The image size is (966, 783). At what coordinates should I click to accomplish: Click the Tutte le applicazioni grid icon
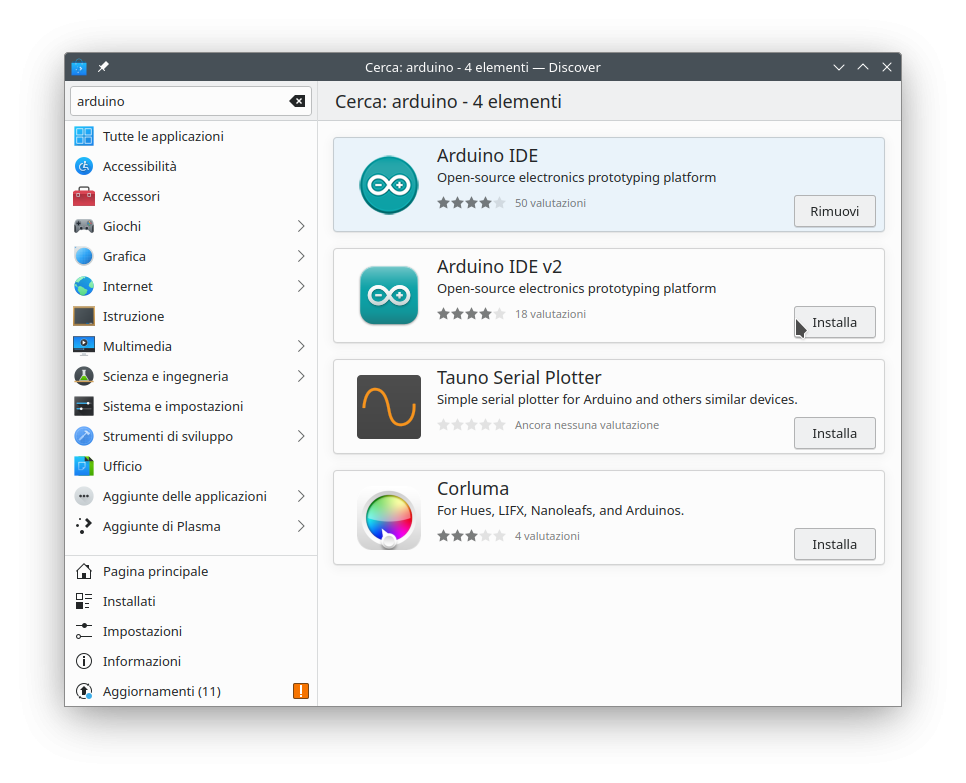pos(84,136)
